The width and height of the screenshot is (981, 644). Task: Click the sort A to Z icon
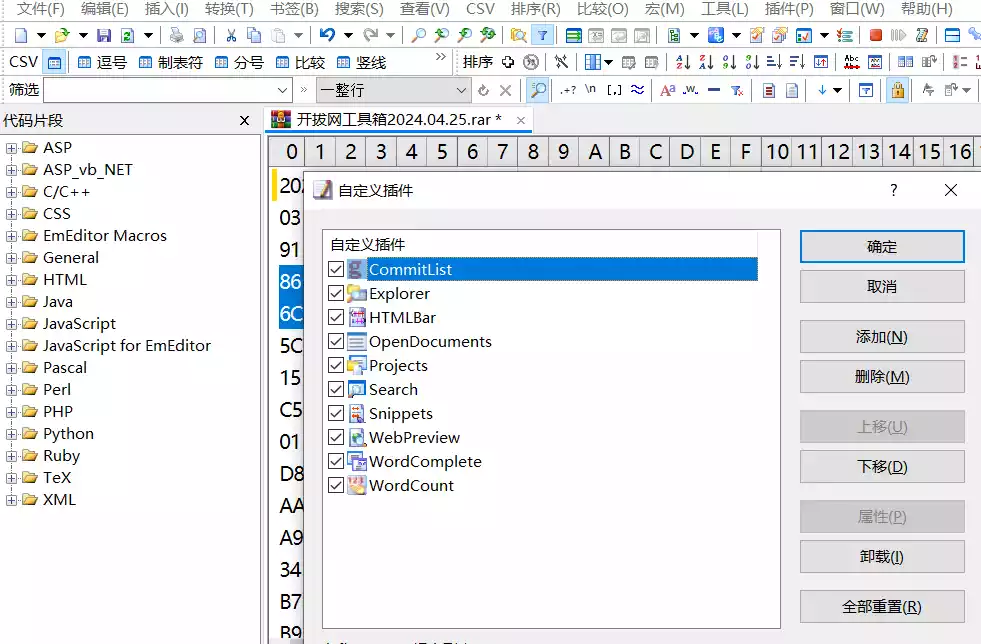[683, 62]
